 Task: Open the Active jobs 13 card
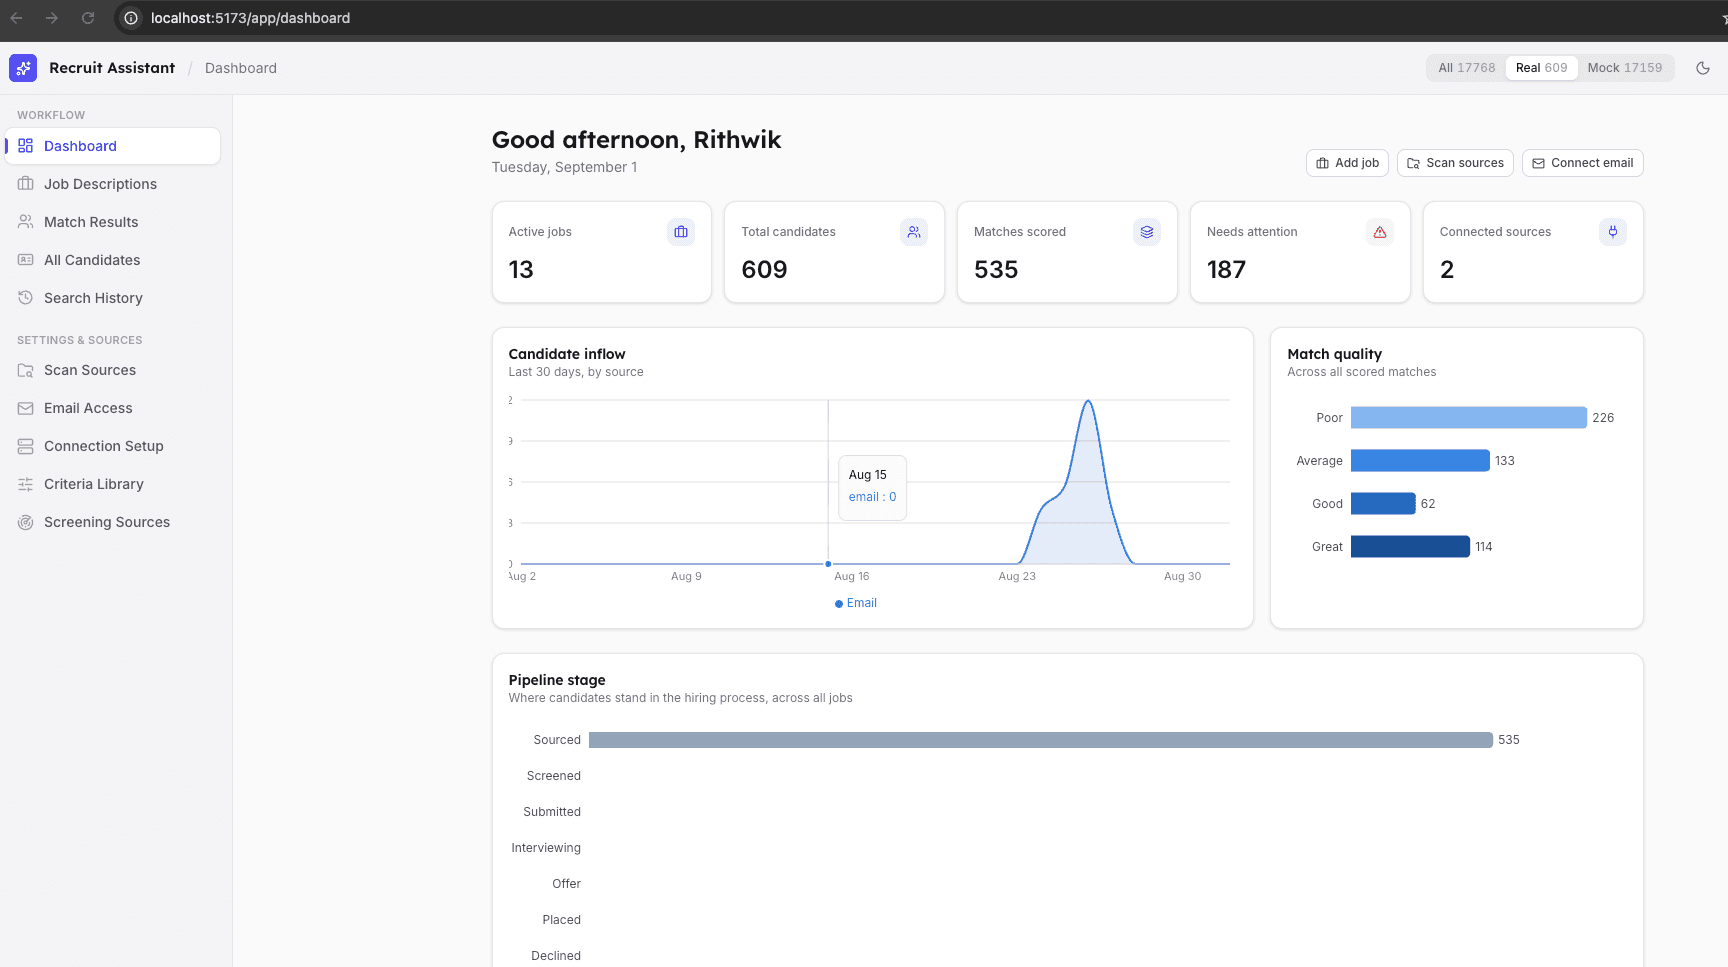tap(602, 252)
